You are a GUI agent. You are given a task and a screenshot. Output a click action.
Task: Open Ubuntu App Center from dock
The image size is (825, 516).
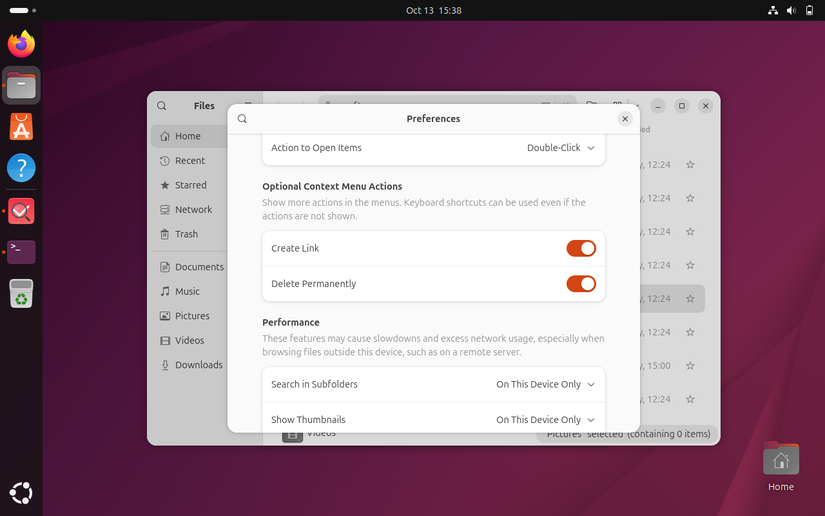click(21, 127)
